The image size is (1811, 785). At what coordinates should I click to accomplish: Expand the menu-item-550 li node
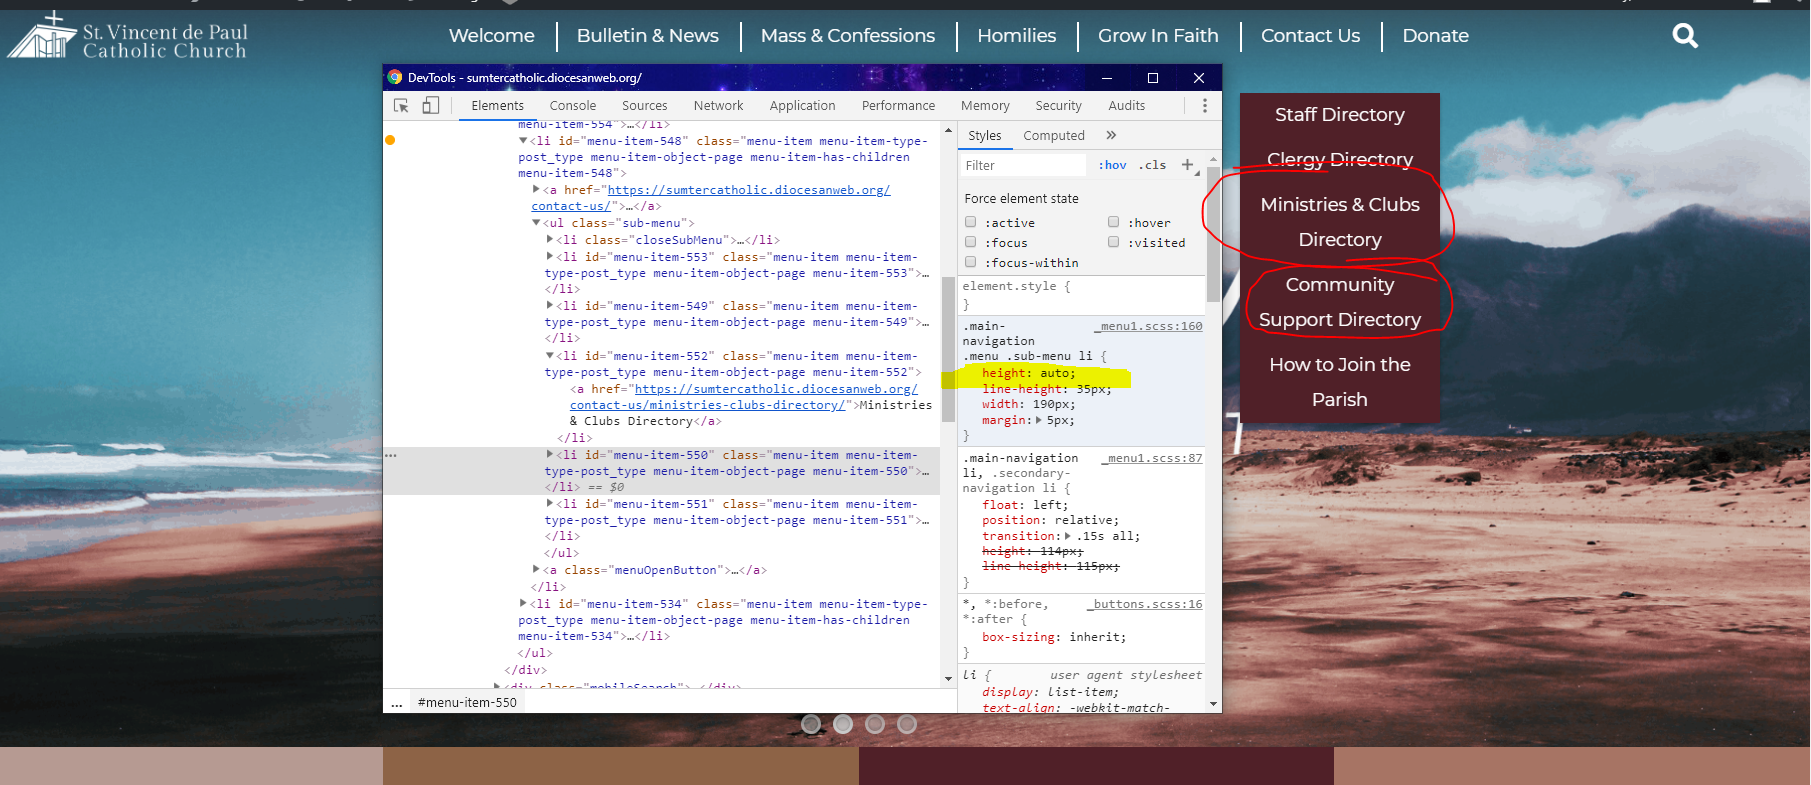(550, 454)
